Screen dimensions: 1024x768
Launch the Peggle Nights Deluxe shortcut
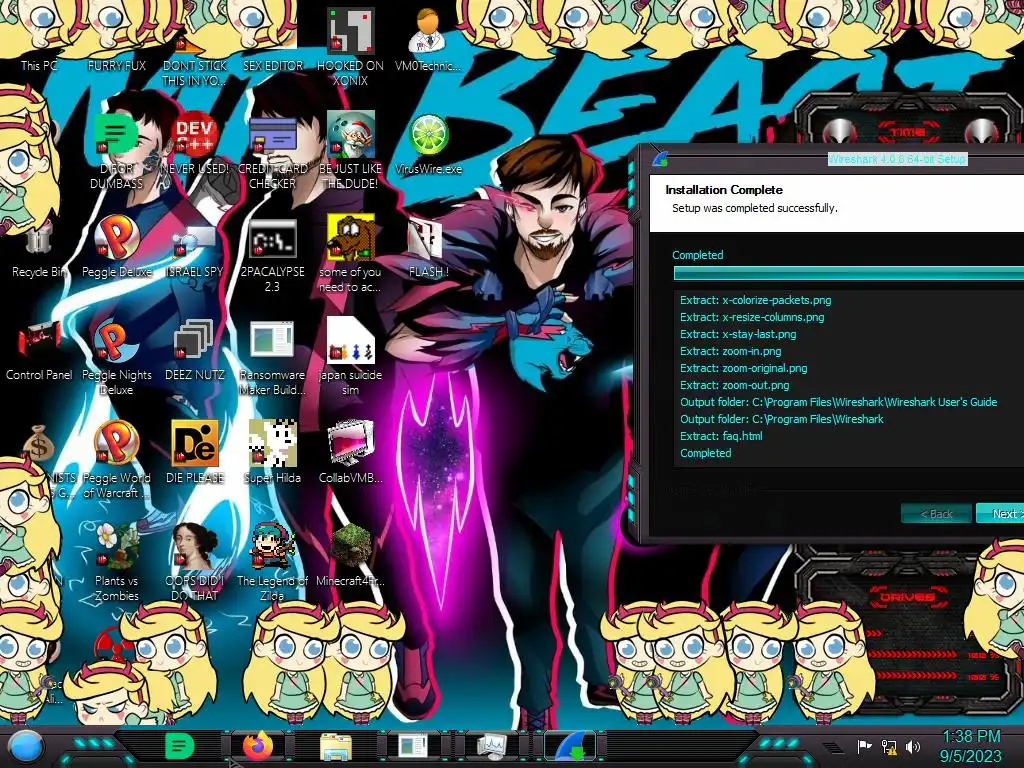117,340
